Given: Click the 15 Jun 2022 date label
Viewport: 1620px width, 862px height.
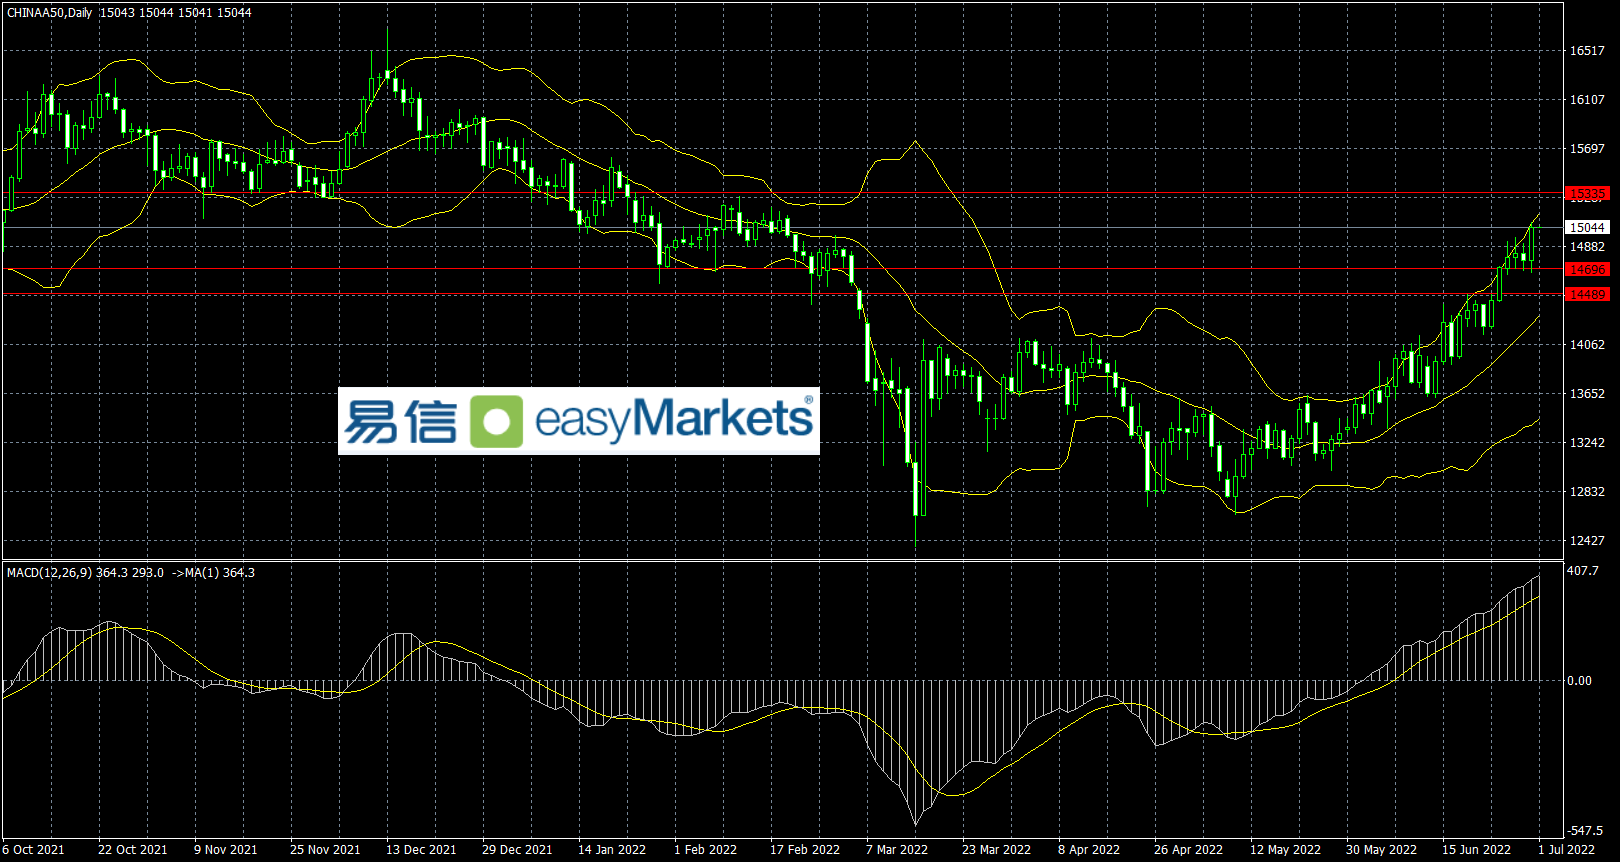Looking at the screenshot, I should click(x=1476, y=849).
